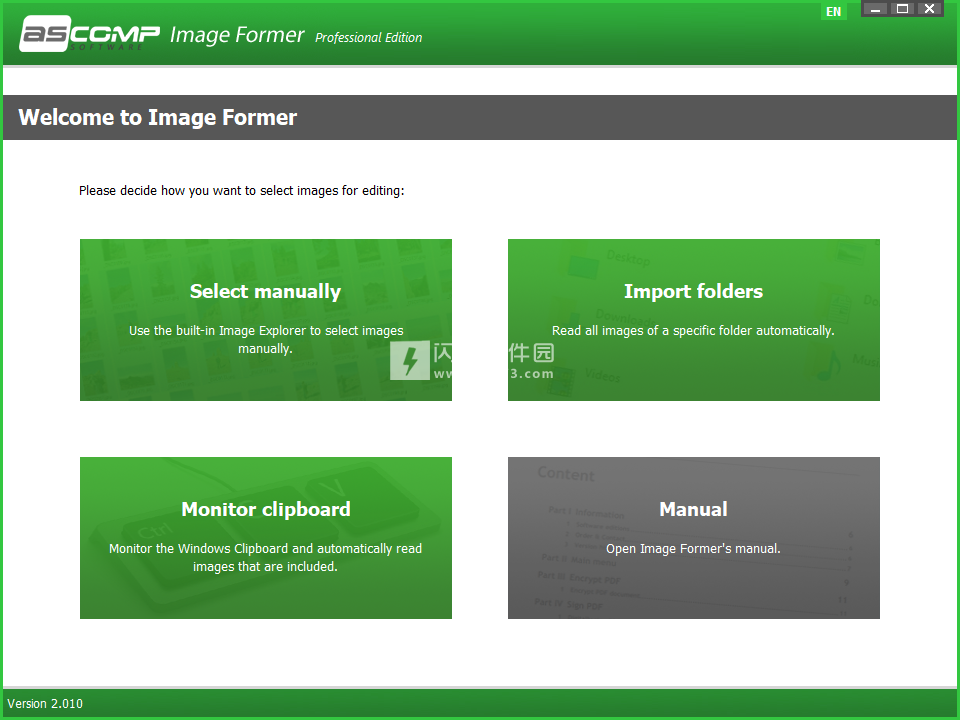Viewport: 960px width, 720px height.
Task: Close the Image Former window
Action: [x=929, y=9]
